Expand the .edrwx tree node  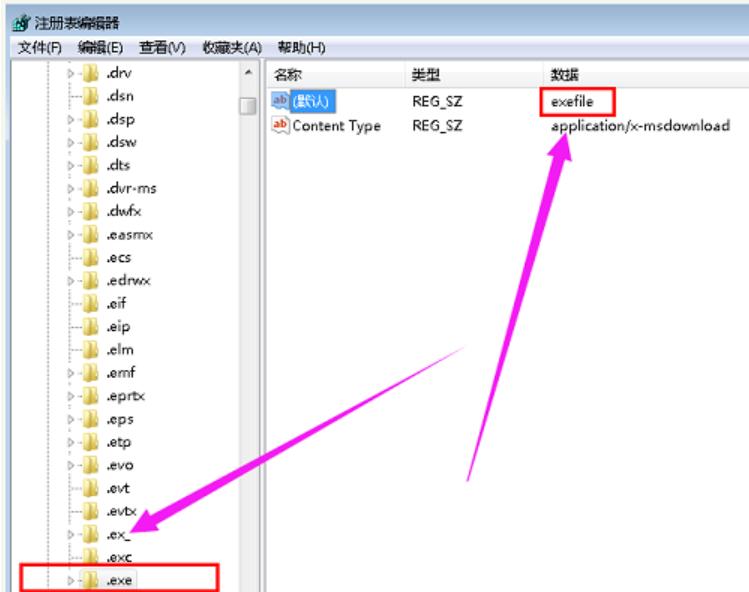(x=70, y=280)
